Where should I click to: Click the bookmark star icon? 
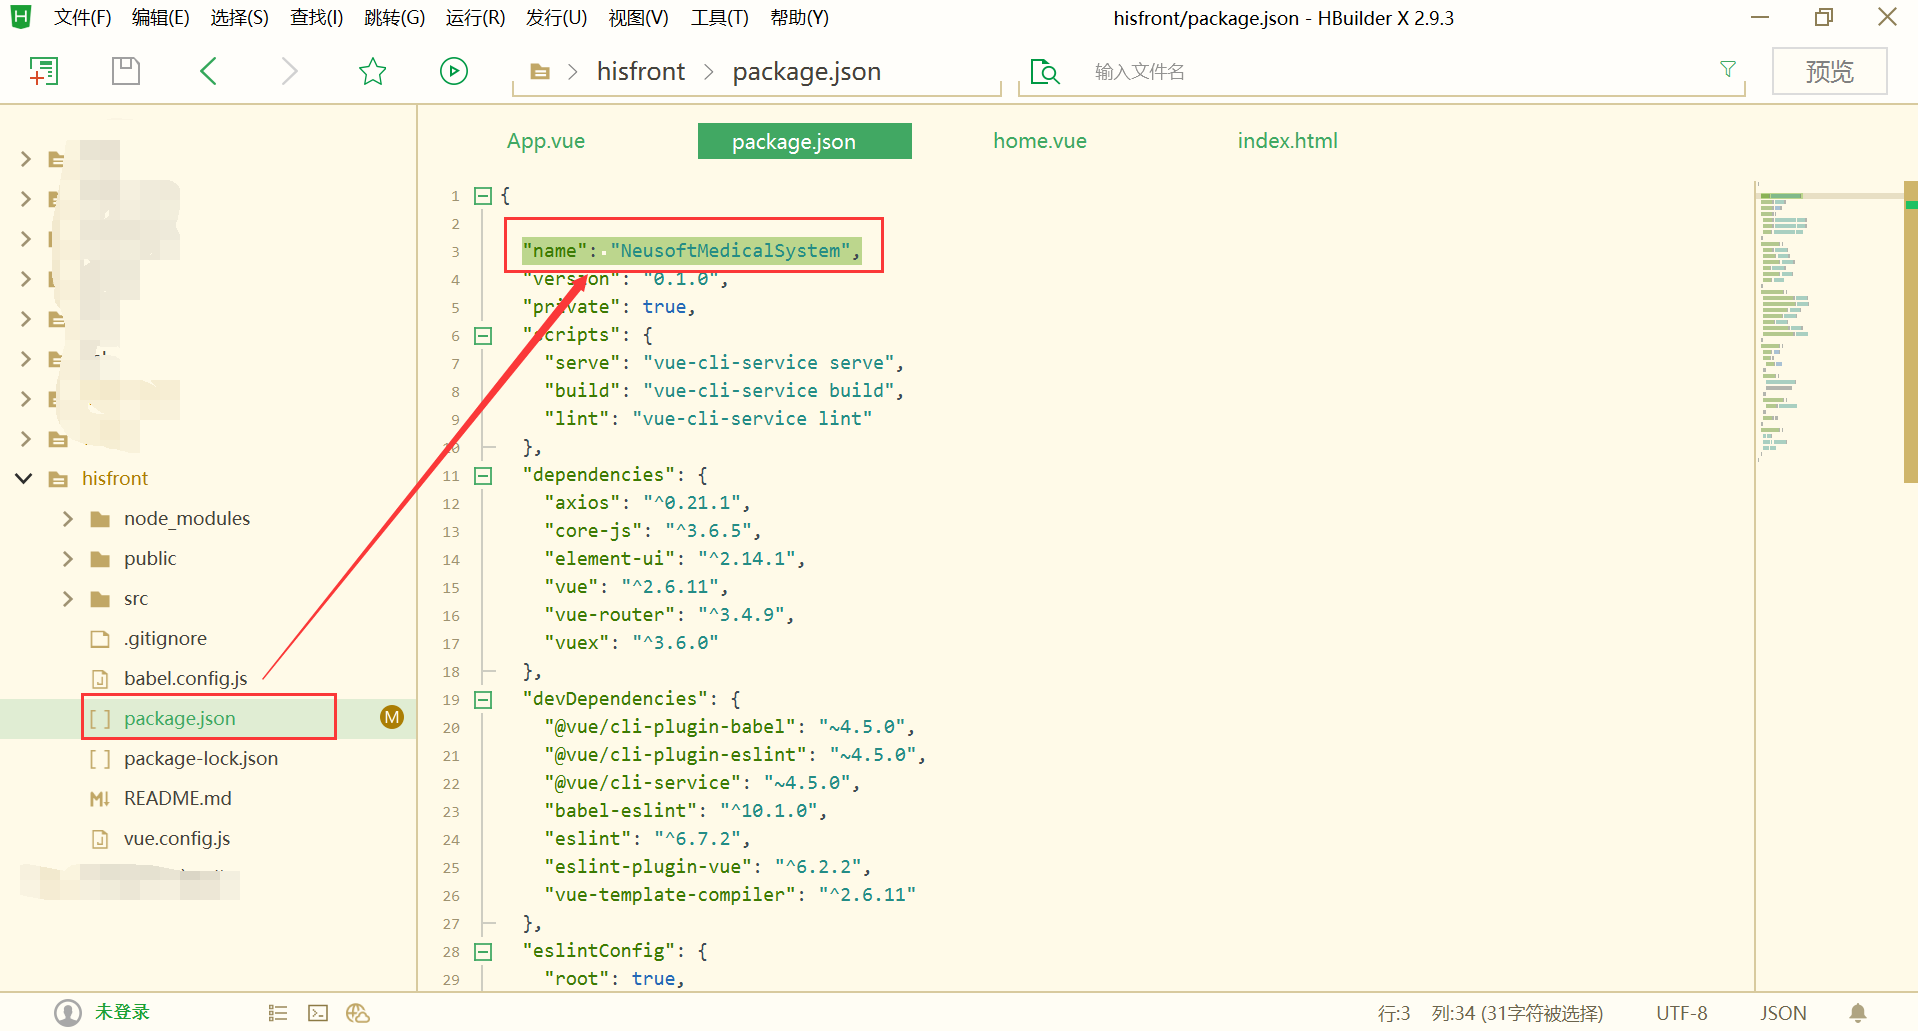[372, 71]
